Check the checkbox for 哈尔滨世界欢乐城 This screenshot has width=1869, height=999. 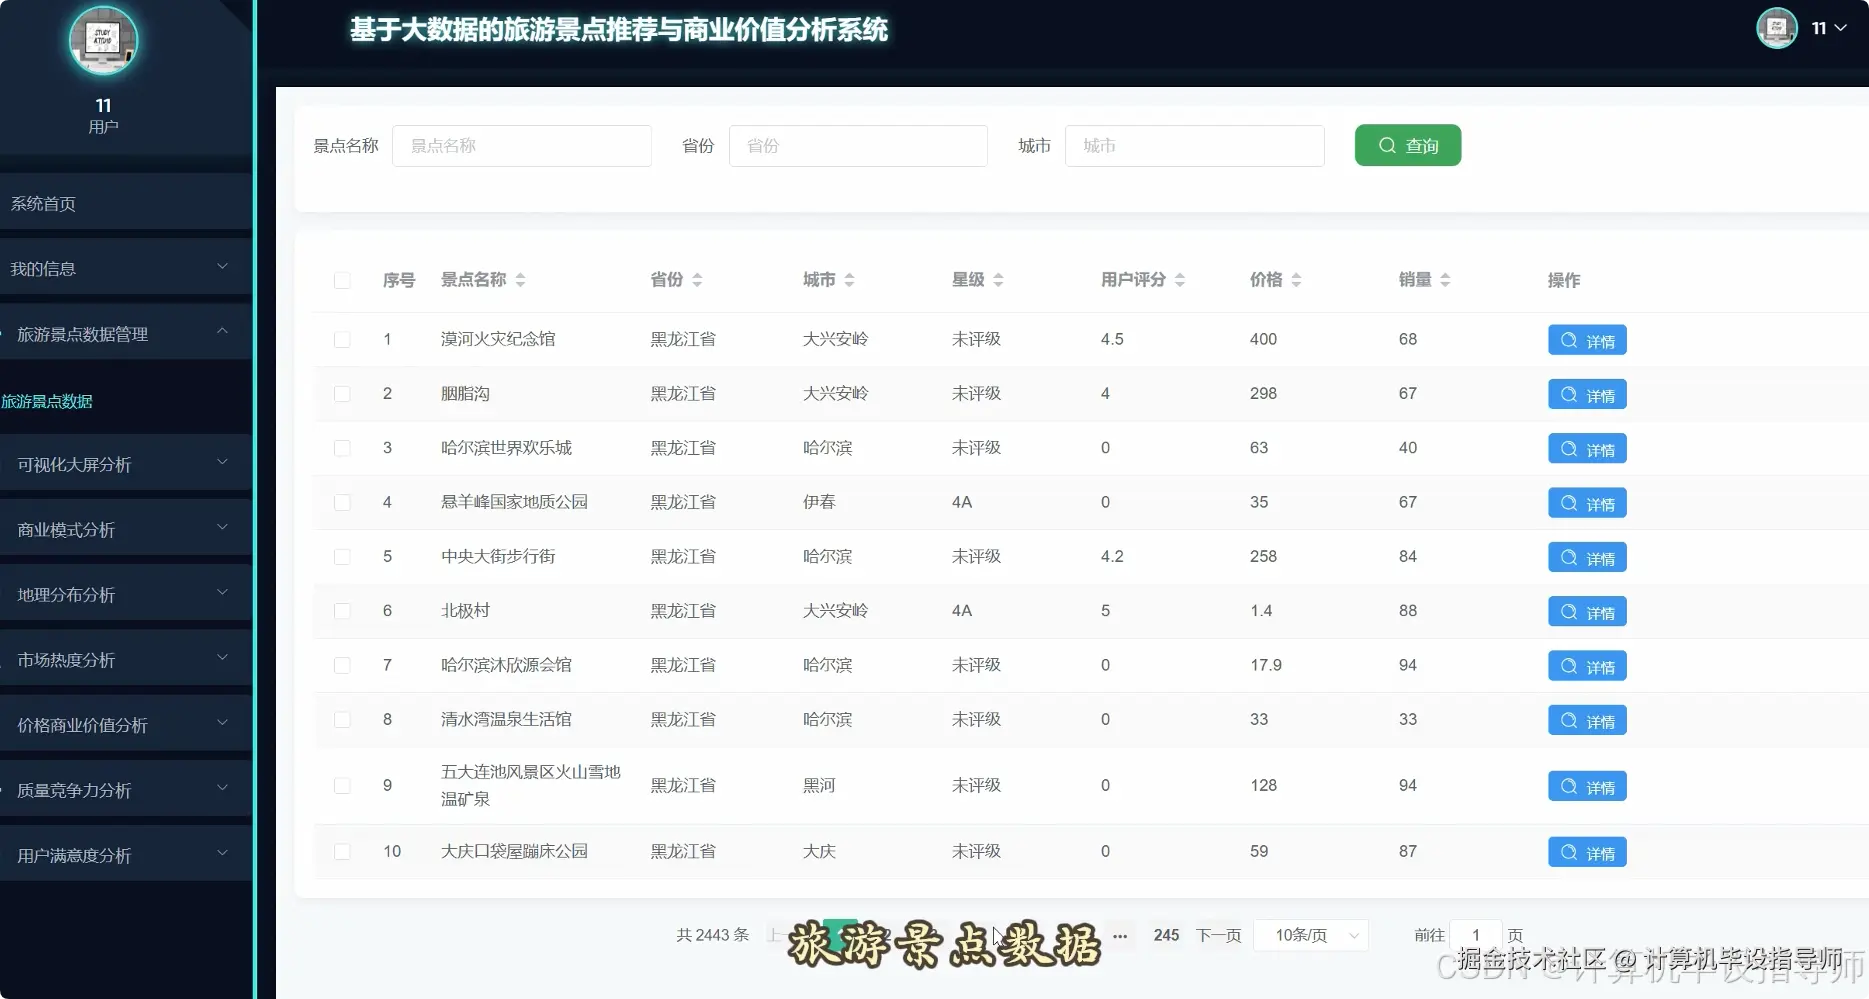point(342,448)
